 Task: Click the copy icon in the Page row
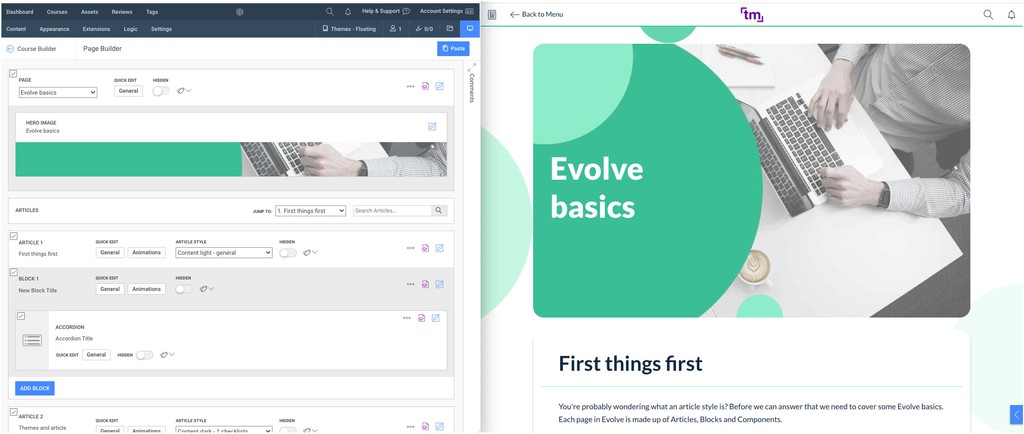click(x=425, y=86)
